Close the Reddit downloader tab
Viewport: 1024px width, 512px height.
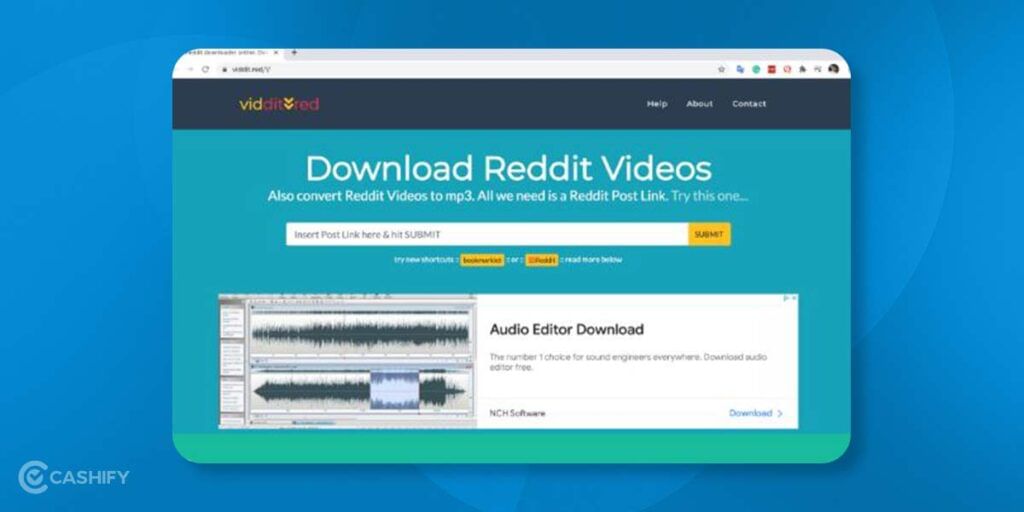pyautogui.click(x=277, y=52)
